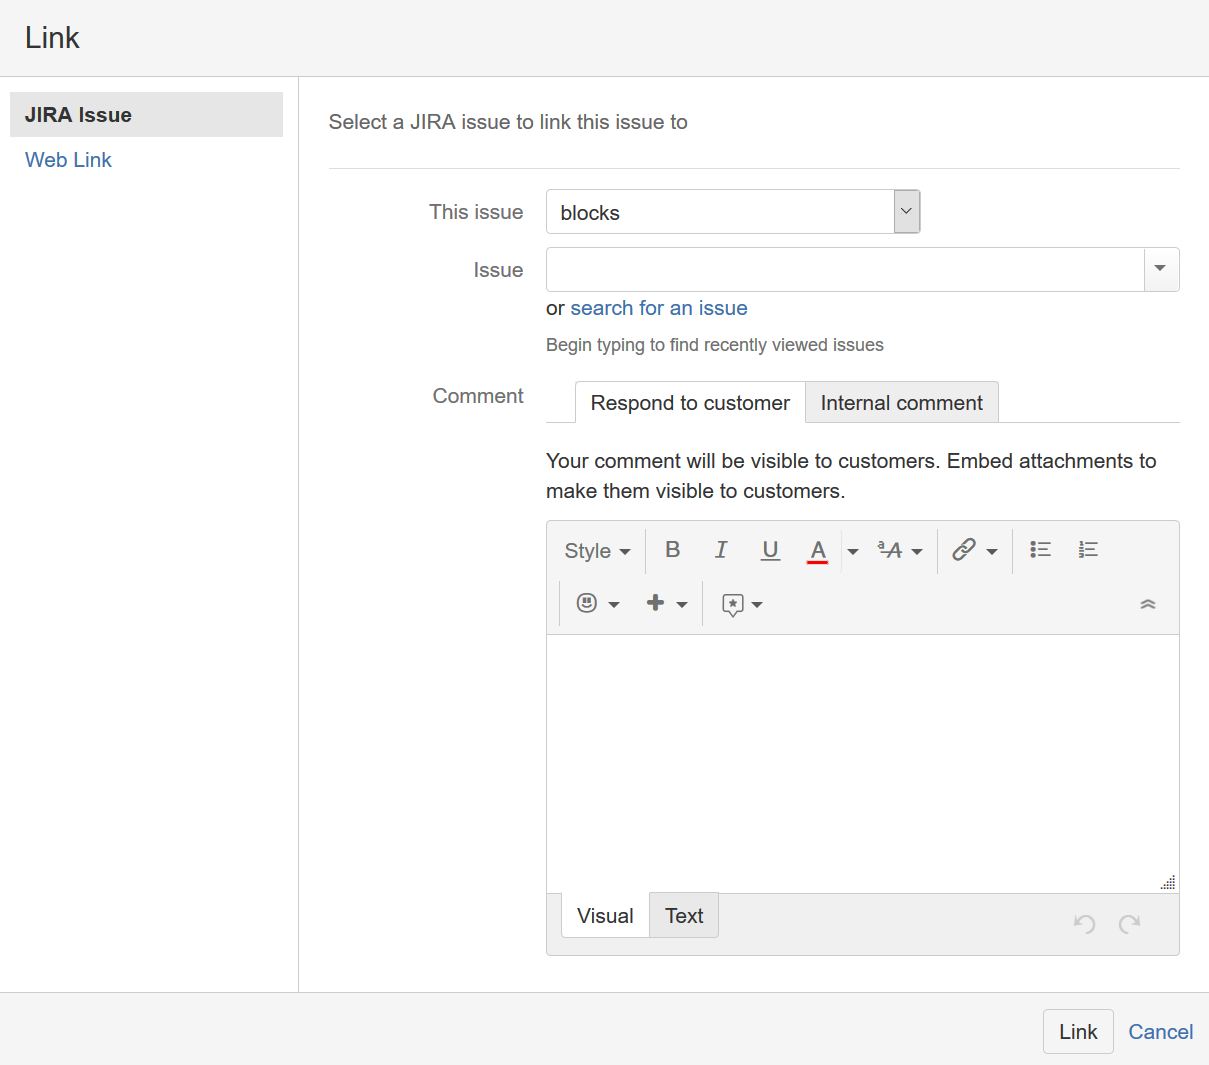The height and width of the screenshot is (1065, 1209).
Task: Open the 'blocks' link type dropdown
Action: [733, 212]
